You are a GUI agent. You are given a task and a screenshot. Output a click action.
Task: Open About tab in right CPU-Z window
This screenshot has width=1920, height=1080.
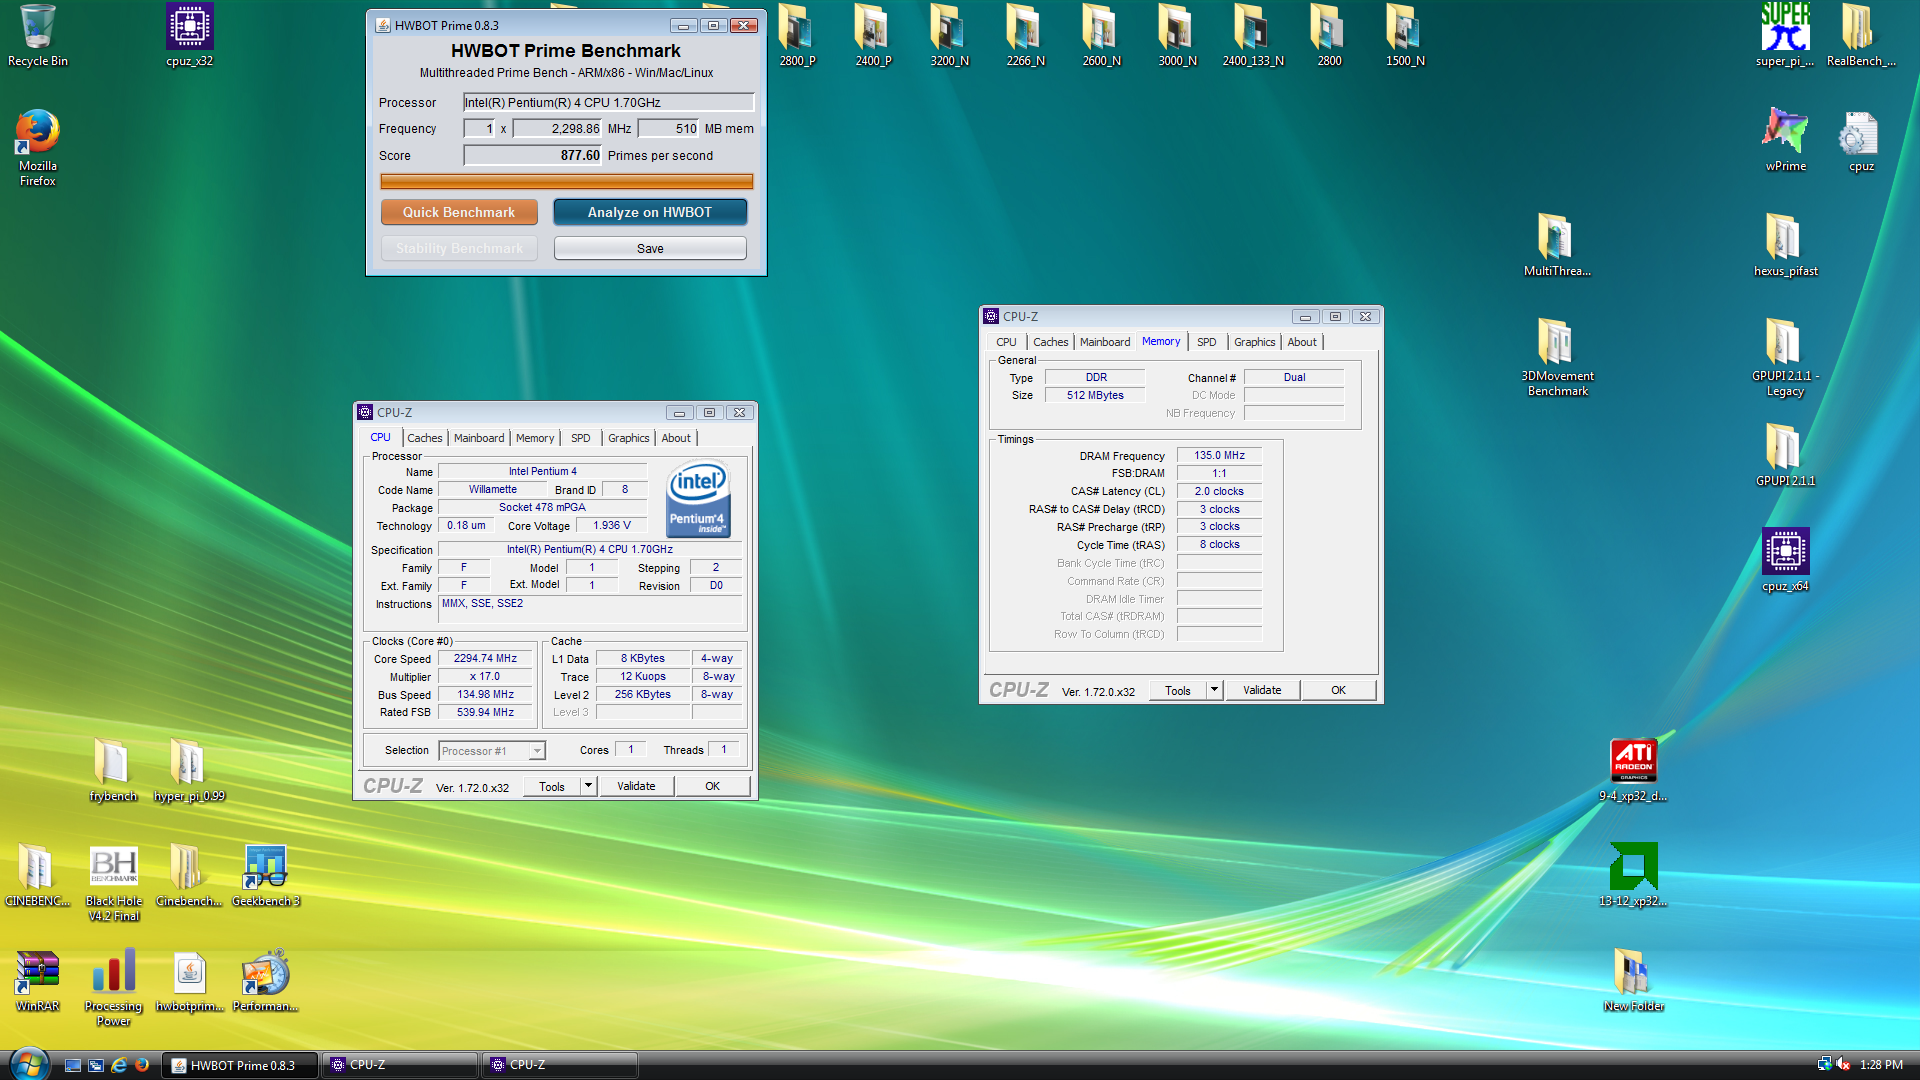[1301, 342]
